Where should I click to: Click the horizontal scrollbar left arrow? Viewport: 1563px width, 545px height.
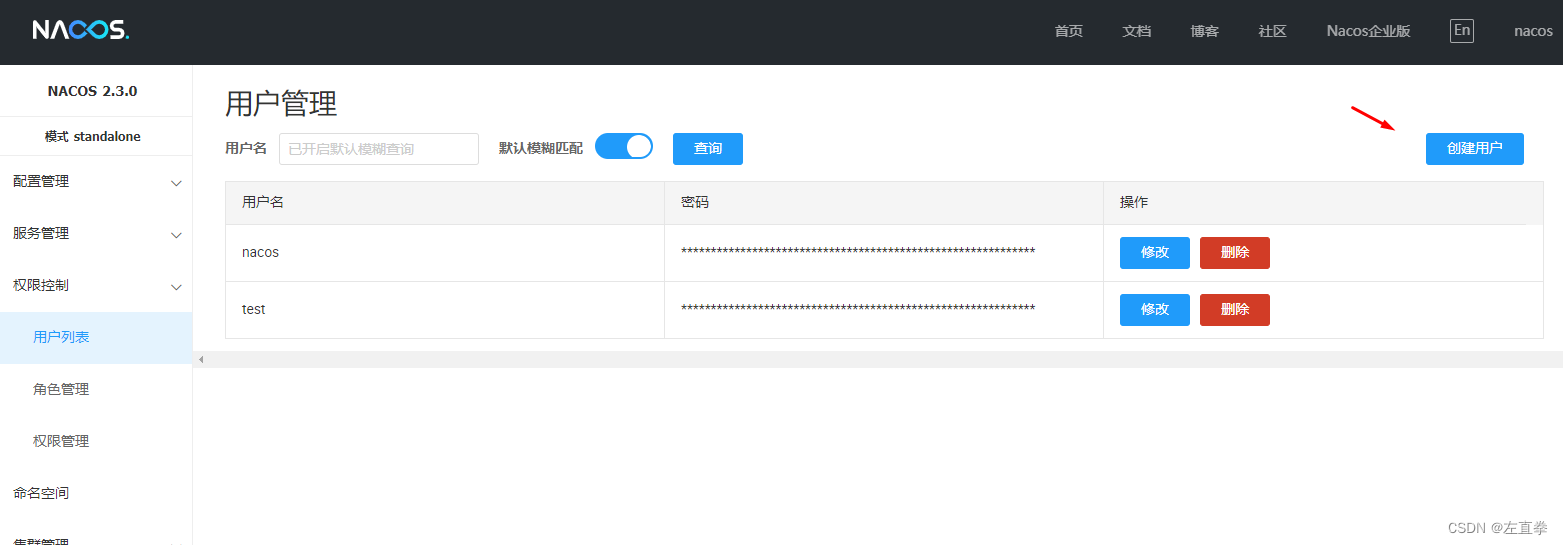[x=200, y=359]
